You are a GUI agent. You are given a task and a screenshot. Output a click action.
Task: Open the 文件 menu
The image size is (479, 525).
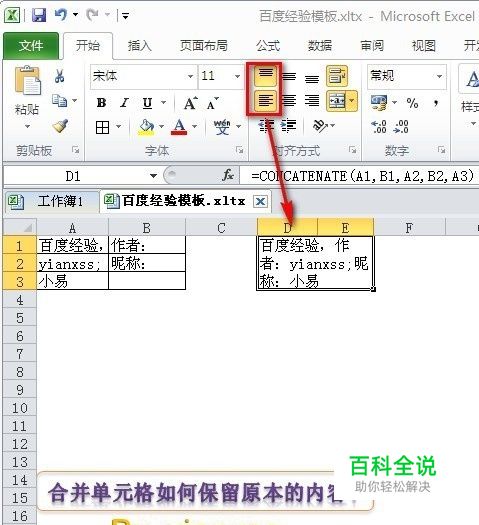[31, 46]
